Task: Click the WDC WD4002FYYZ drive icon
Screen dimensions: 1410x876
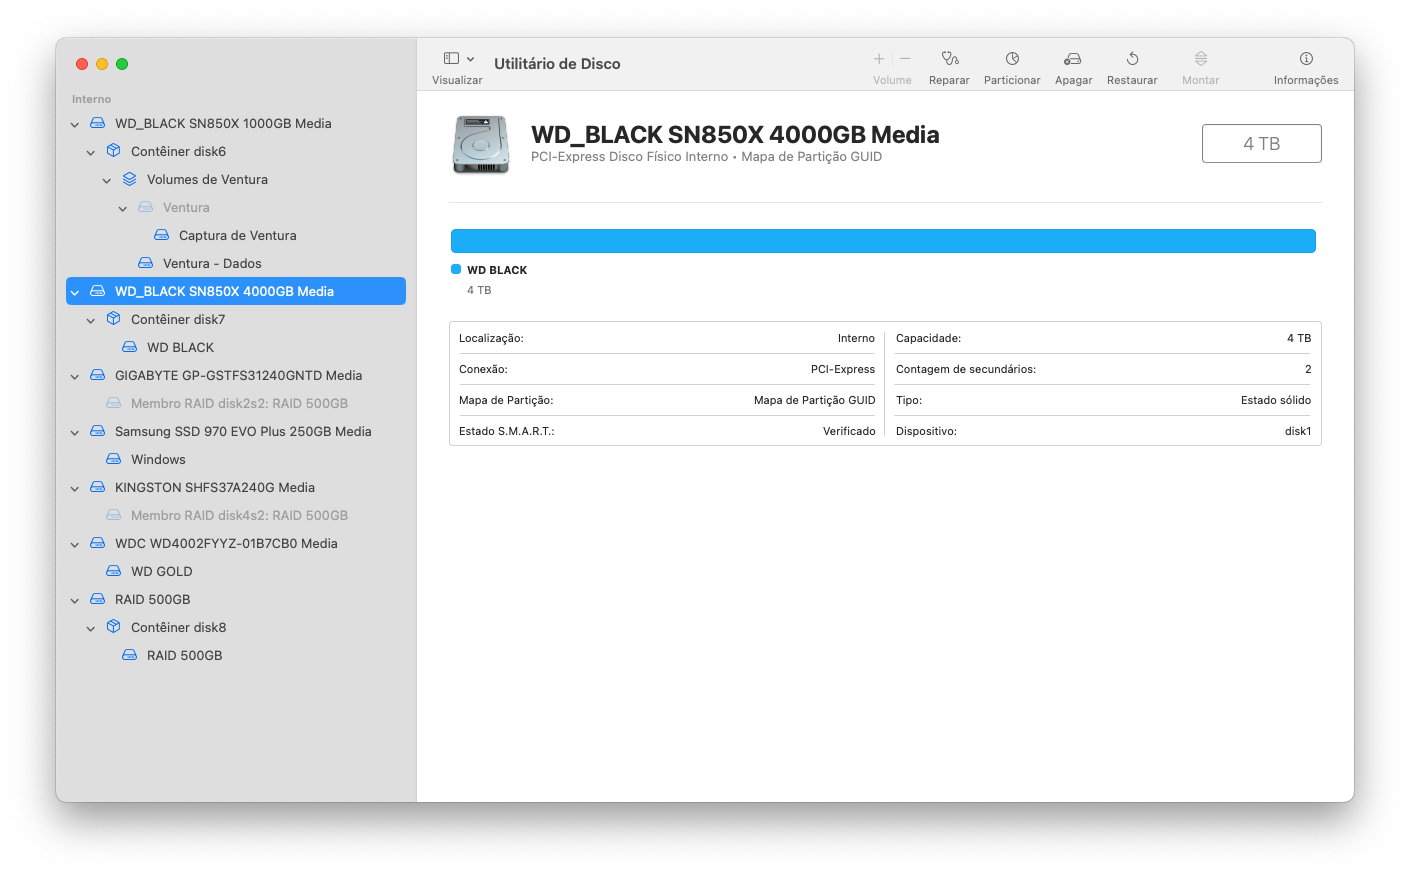Action: click(x=98, y=543)
